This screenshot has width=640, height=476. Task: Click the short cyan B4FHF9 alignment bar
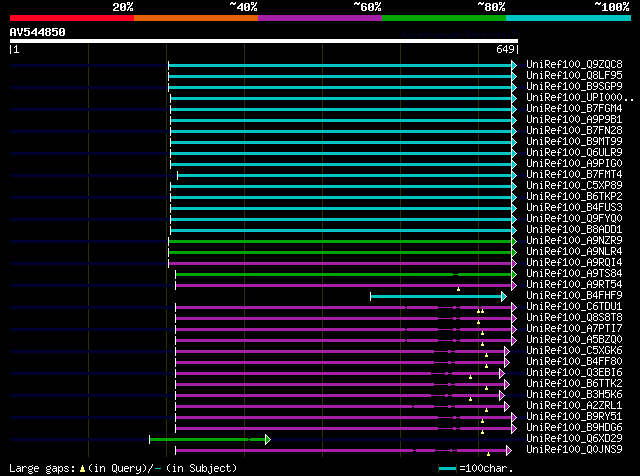pyautogui.click(x=436, y=296)
